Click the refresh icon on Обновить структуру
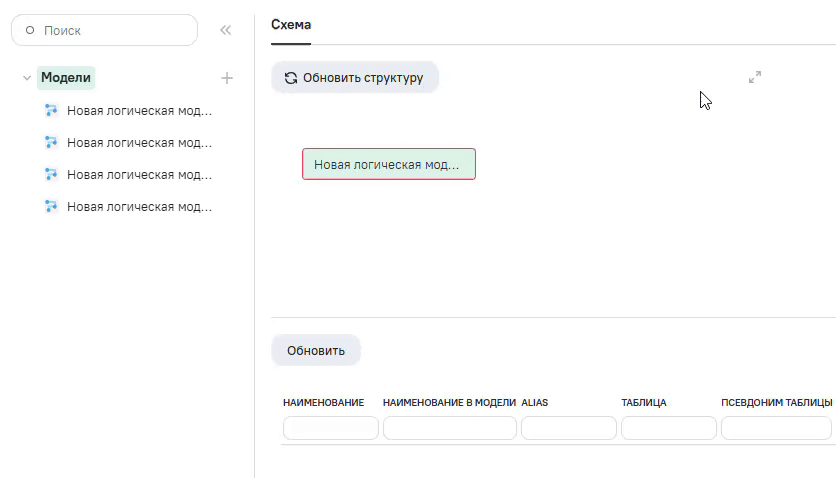Screen dimensions: 836x478 pyautogui.click(x=291, y=78)
